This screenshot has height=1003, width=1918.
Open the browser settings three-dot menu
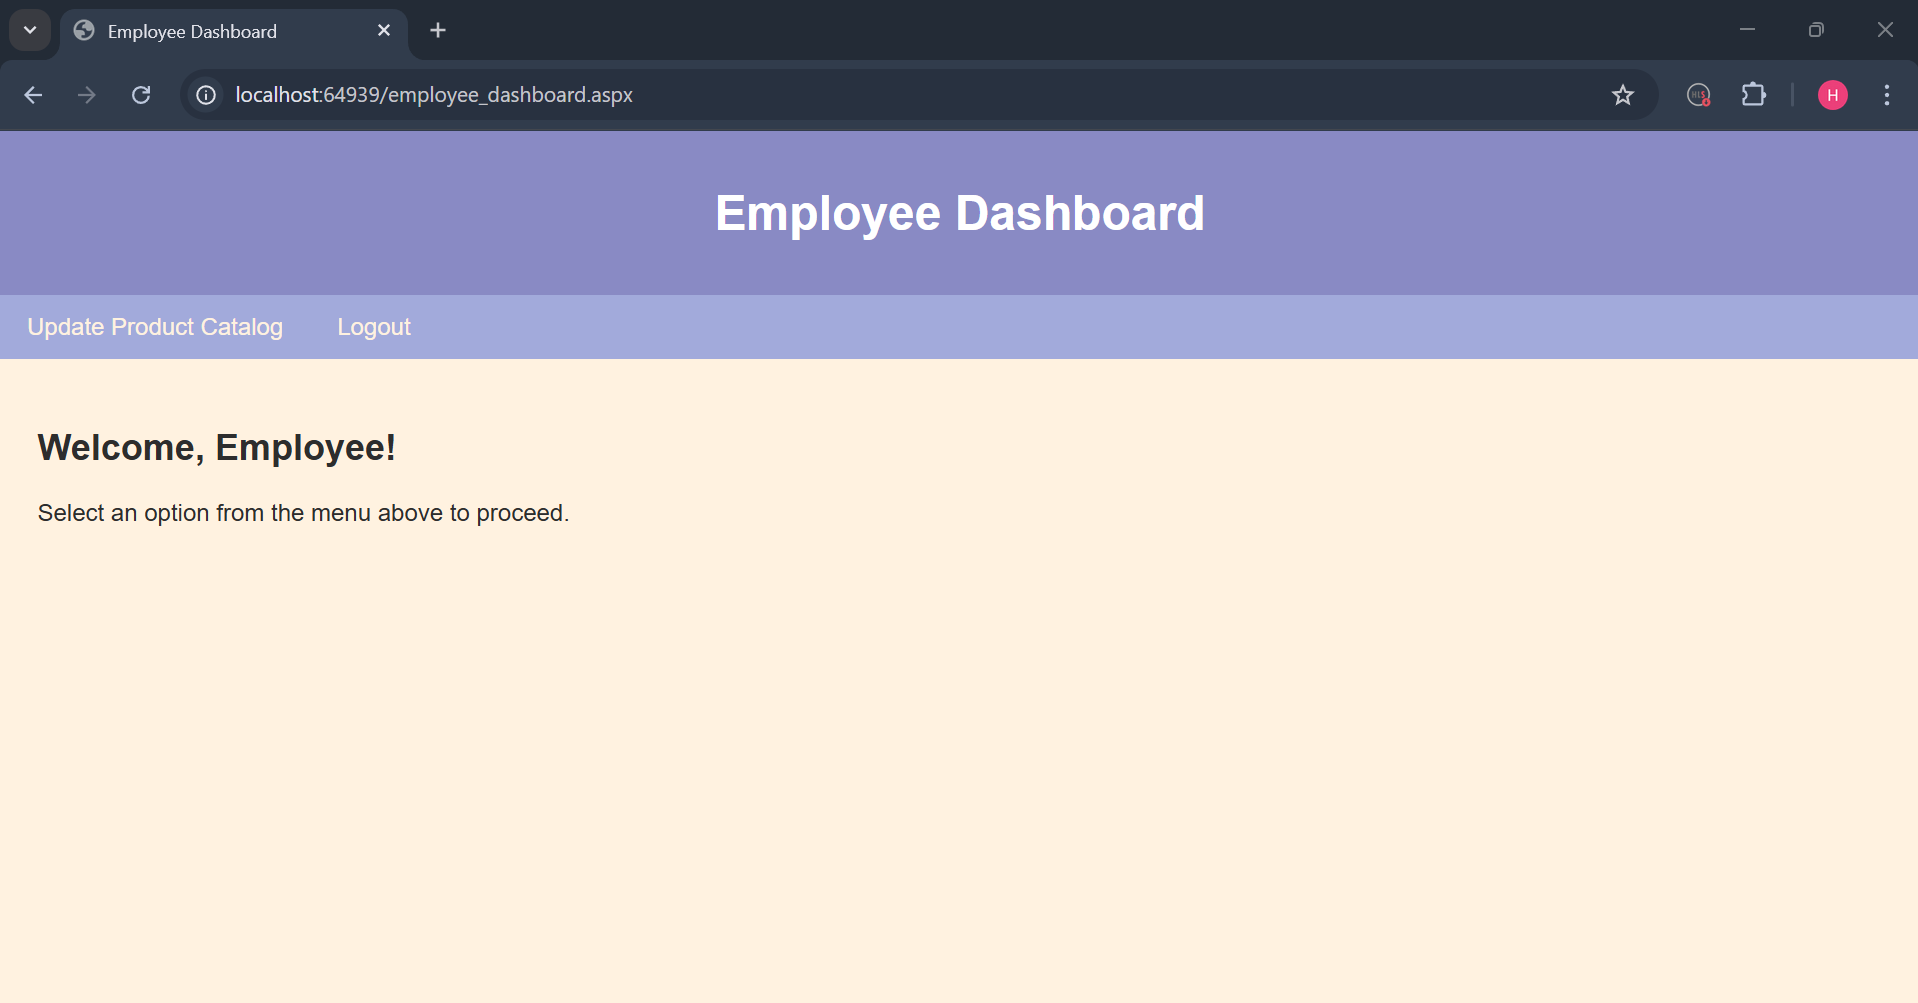tap(1886, 95)
